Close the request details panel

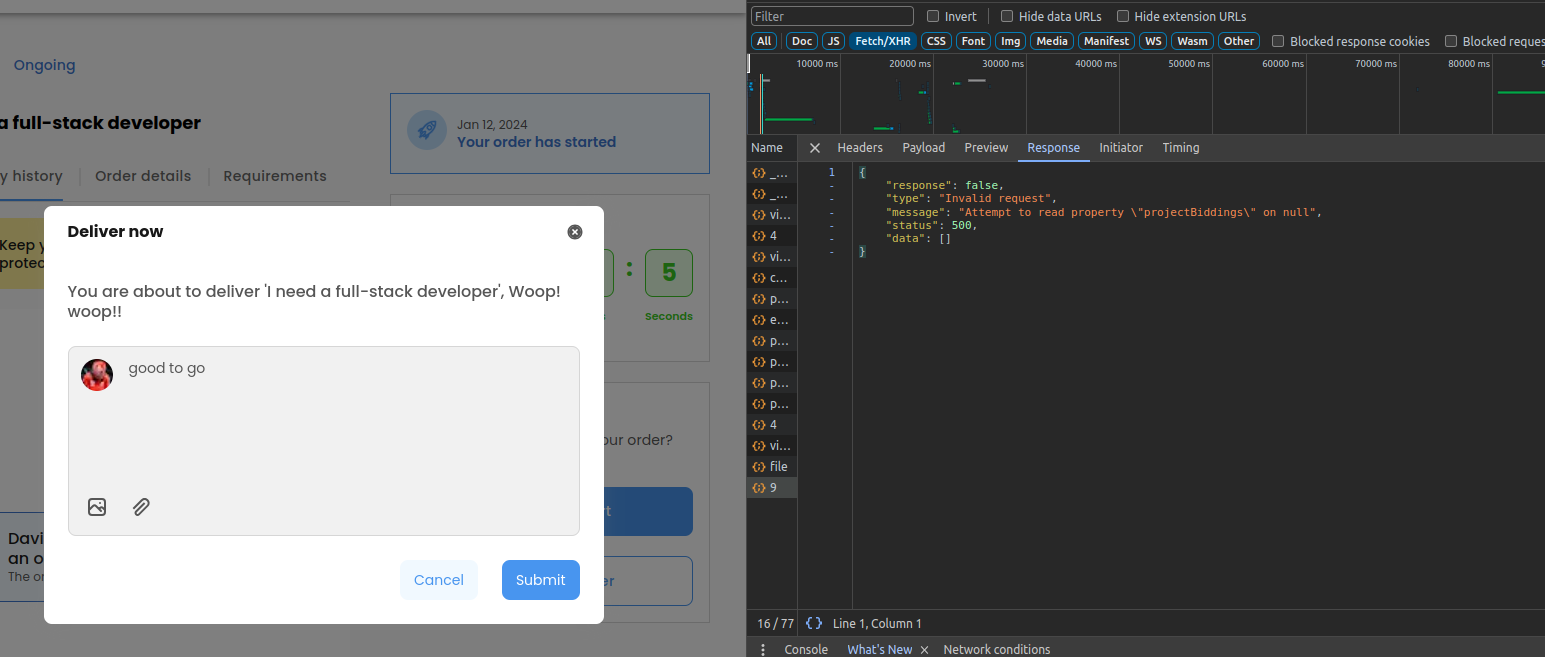815,148
